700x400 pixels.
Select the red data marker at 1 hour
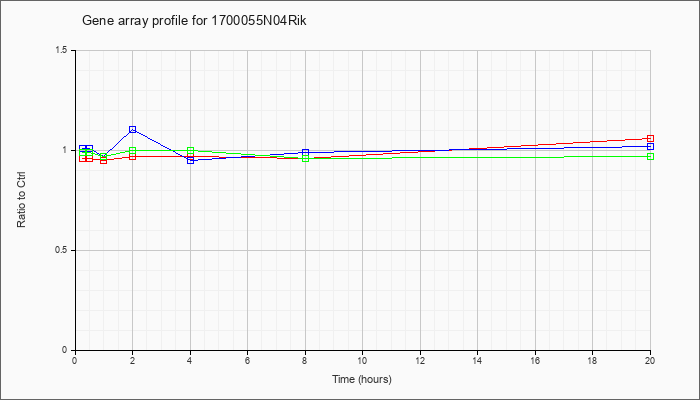pyautogui.click(x=104, y=160)
